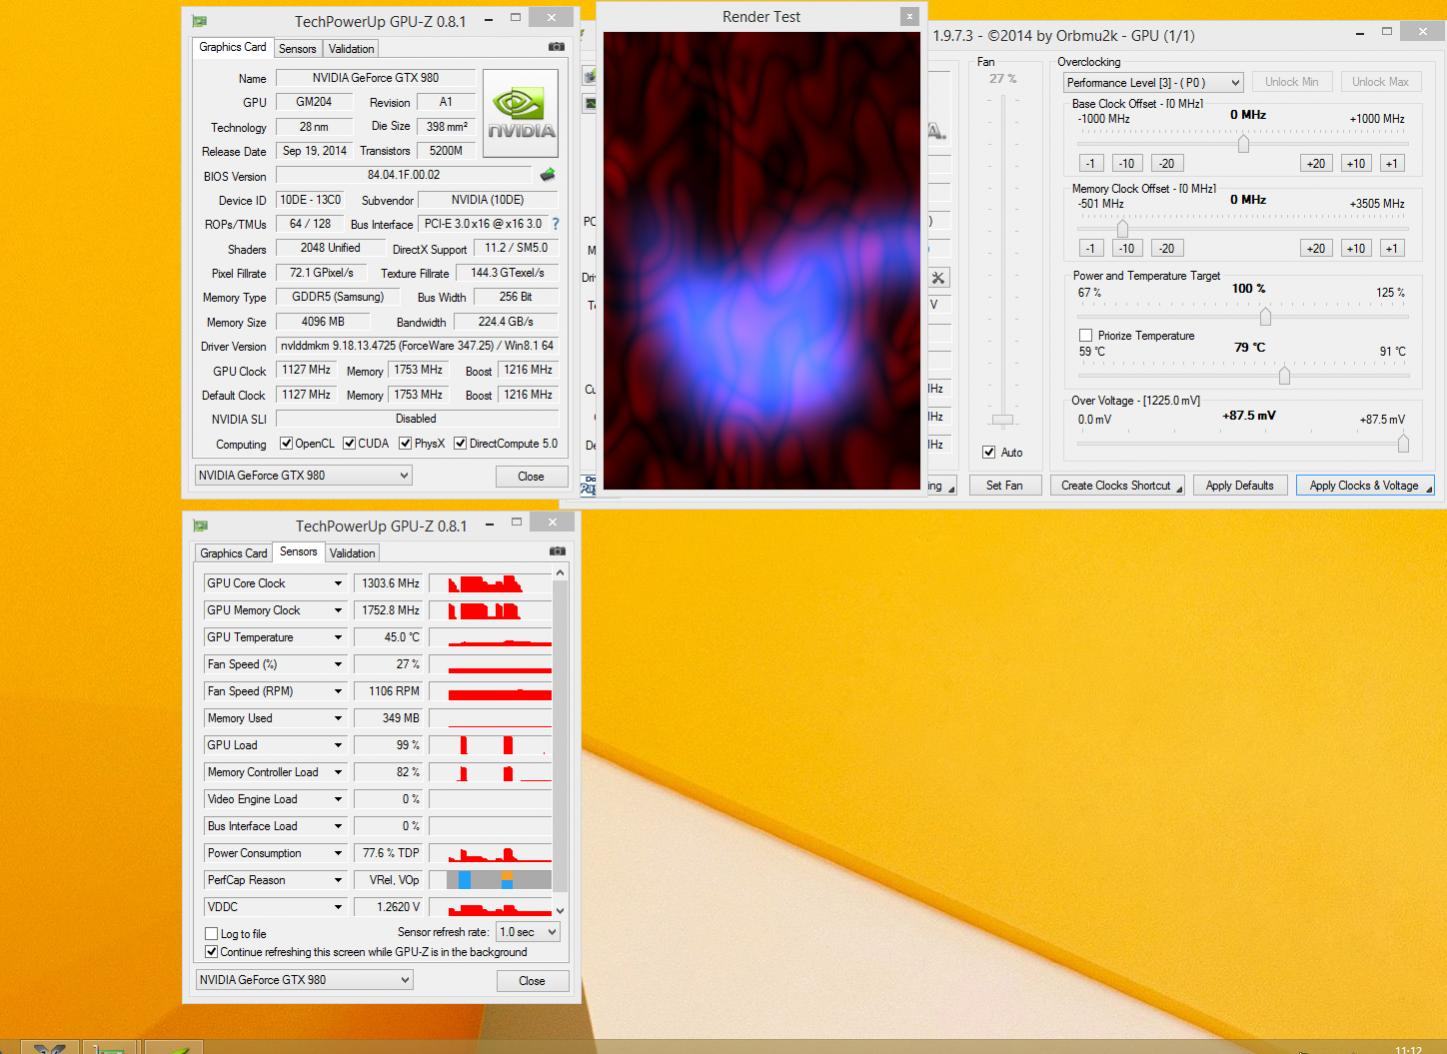Toggle the OpenCL checkbox
The image size is (1447, 1054).
[x=286, y=443]
